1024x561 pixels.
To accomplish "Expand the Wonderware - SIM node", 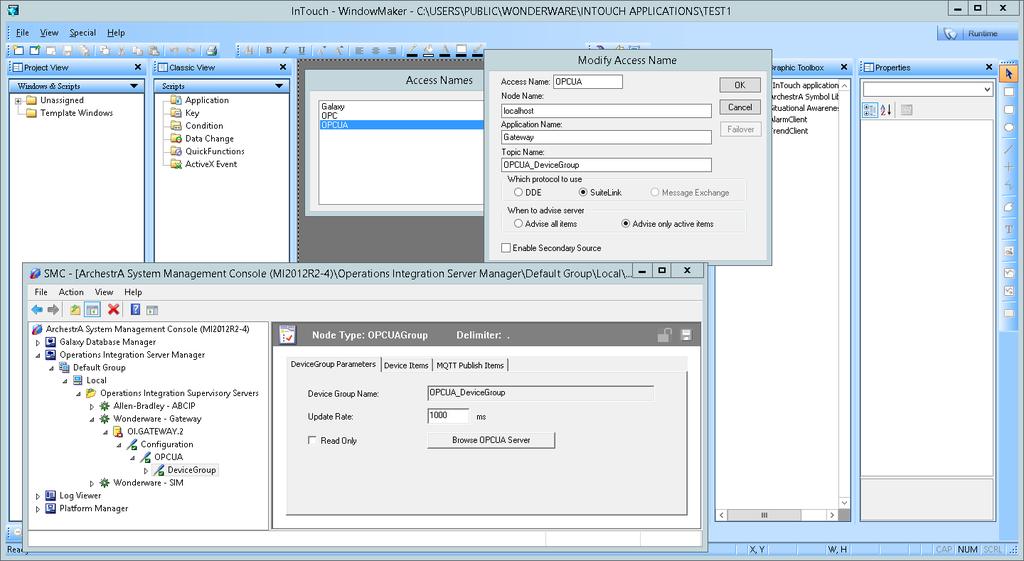I will click(x=92, y=483).
